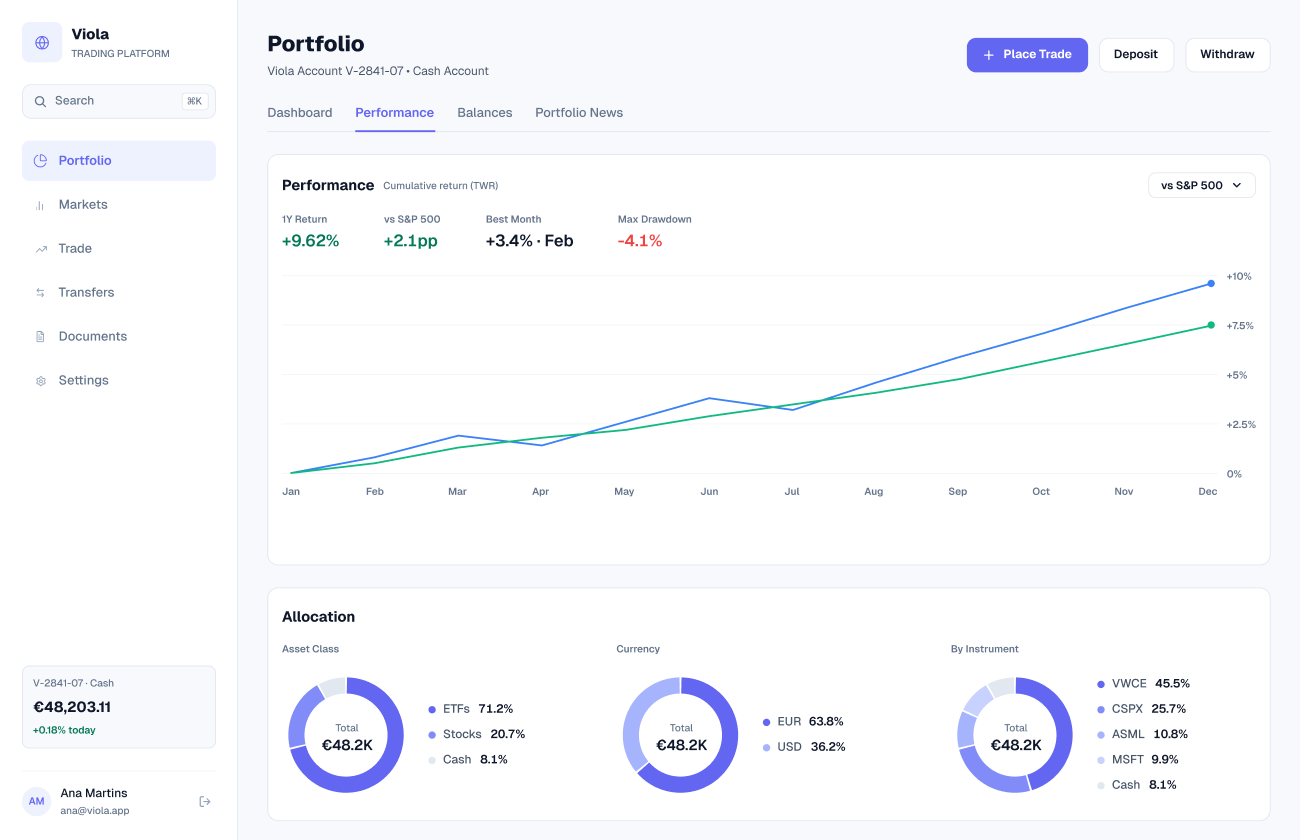This screenshot has width=1300, height=840.
Task: Click the vs S&P 500 value +2.1pp
Action: click(x=411, y=241)
